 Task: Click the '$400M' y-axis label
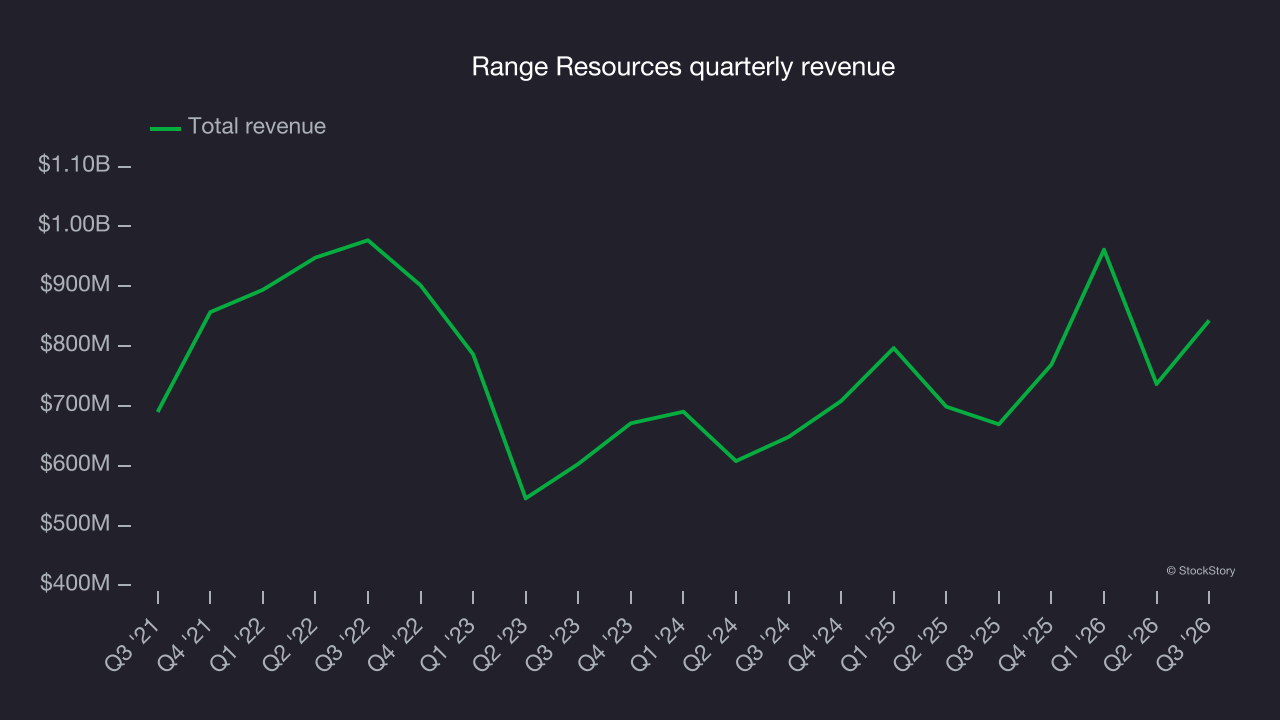75,583
